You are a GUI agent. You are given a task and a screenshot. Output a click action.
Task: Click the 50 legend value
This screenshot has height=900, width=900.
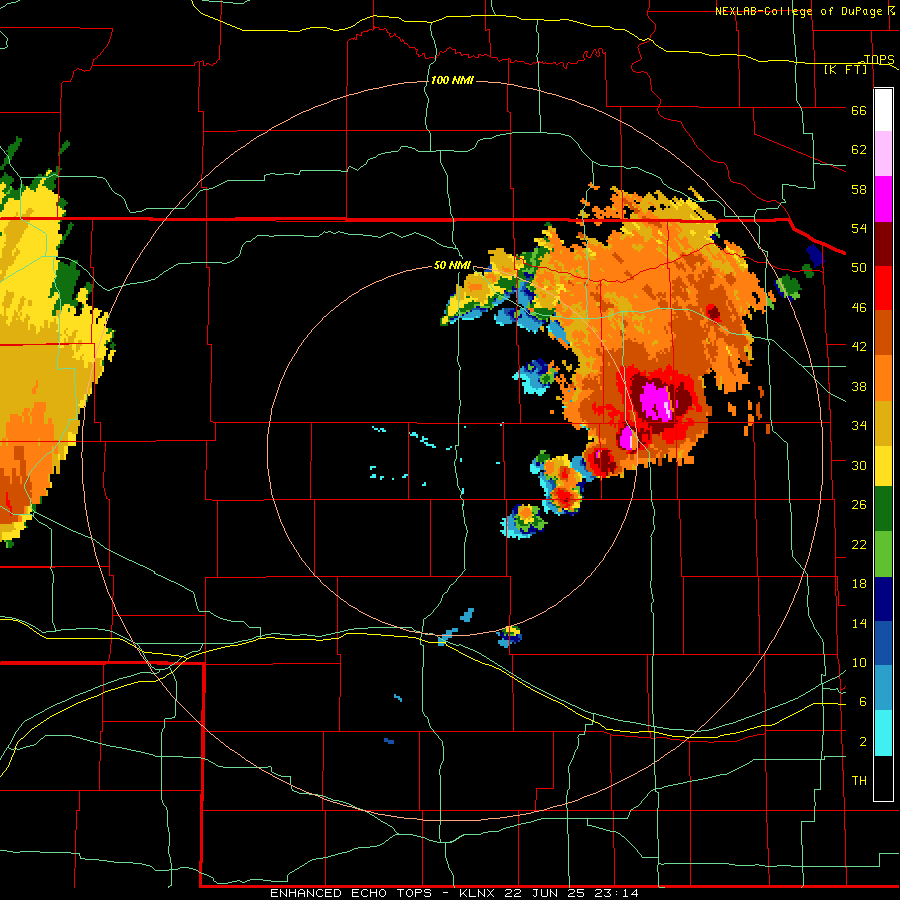[859, 268]
